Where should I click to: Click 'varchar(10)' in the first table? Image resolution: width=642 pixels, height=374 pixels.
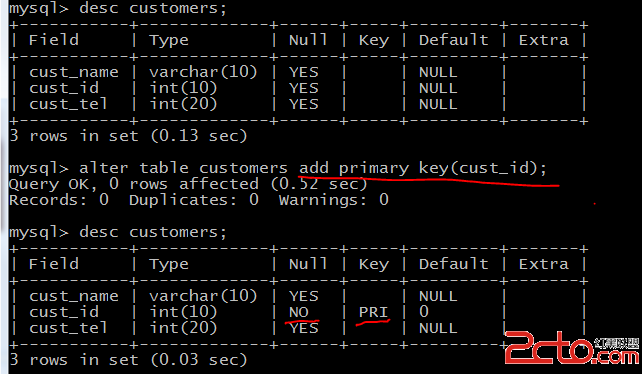[203, 72]
